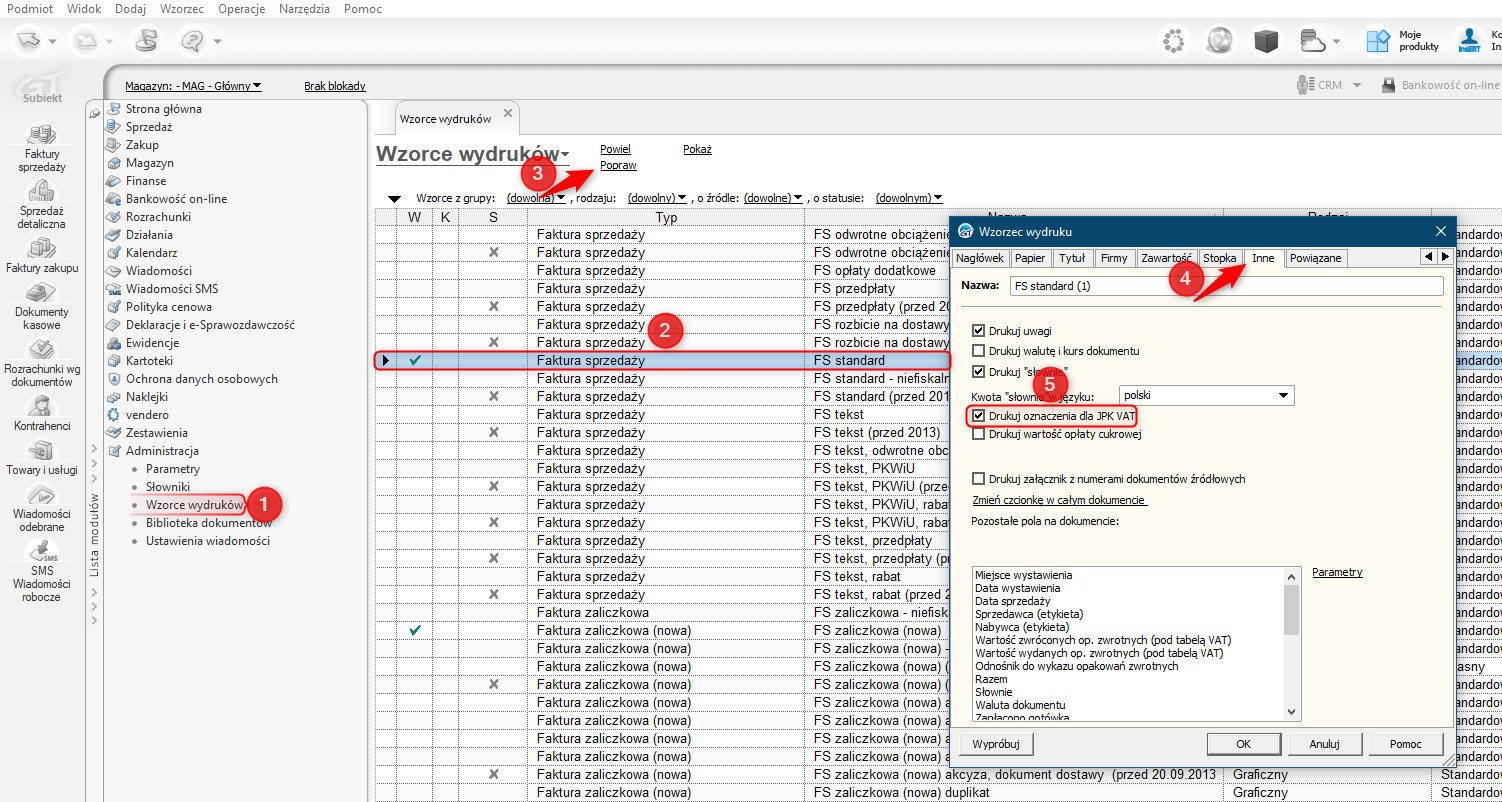
Task: Open Towary i usługi icon
Action: click(x=42, y=451)
